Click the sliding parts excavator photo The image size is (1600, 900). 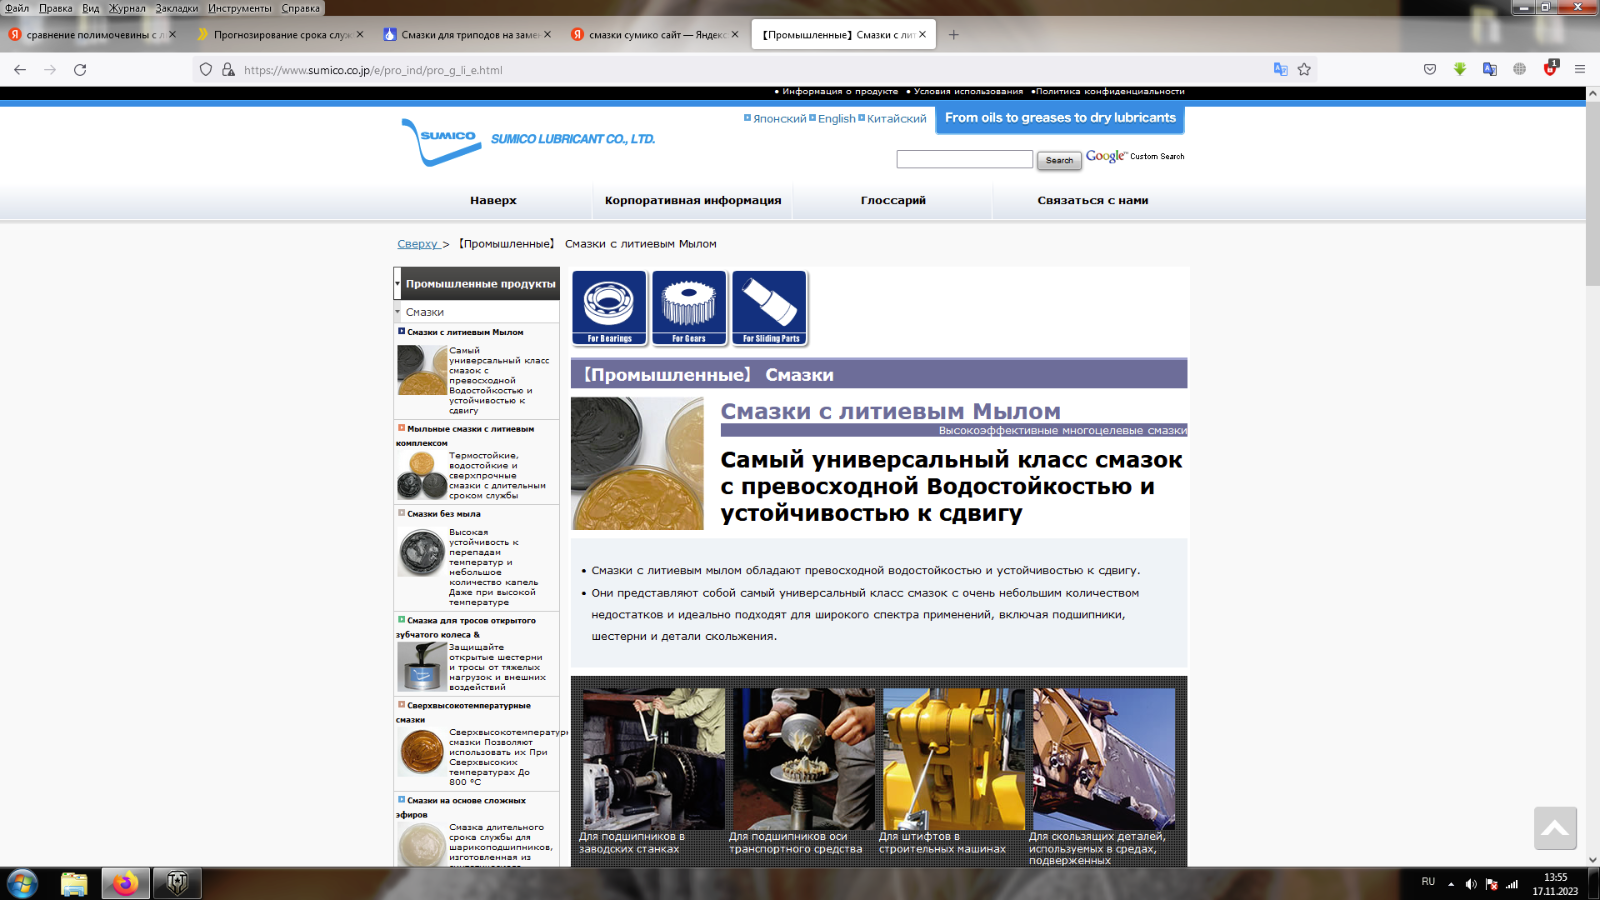tap(1104, 758)
